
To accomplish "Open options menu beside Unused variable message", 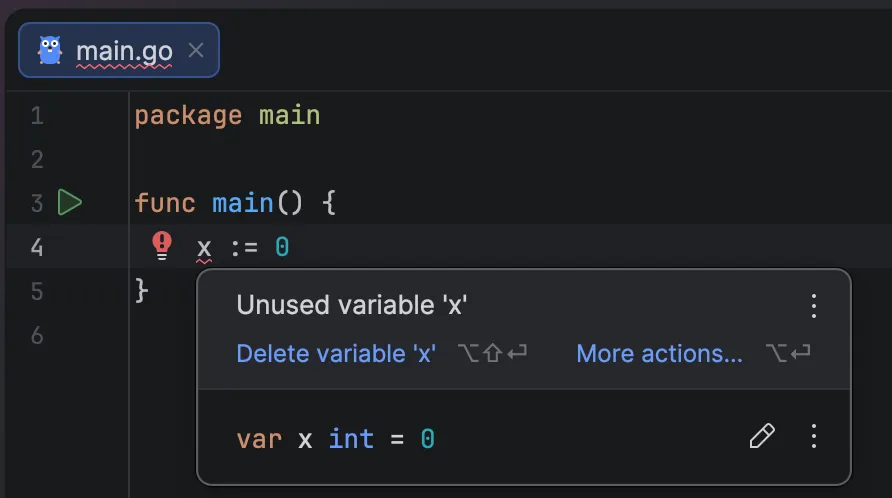I will [814, 306].
